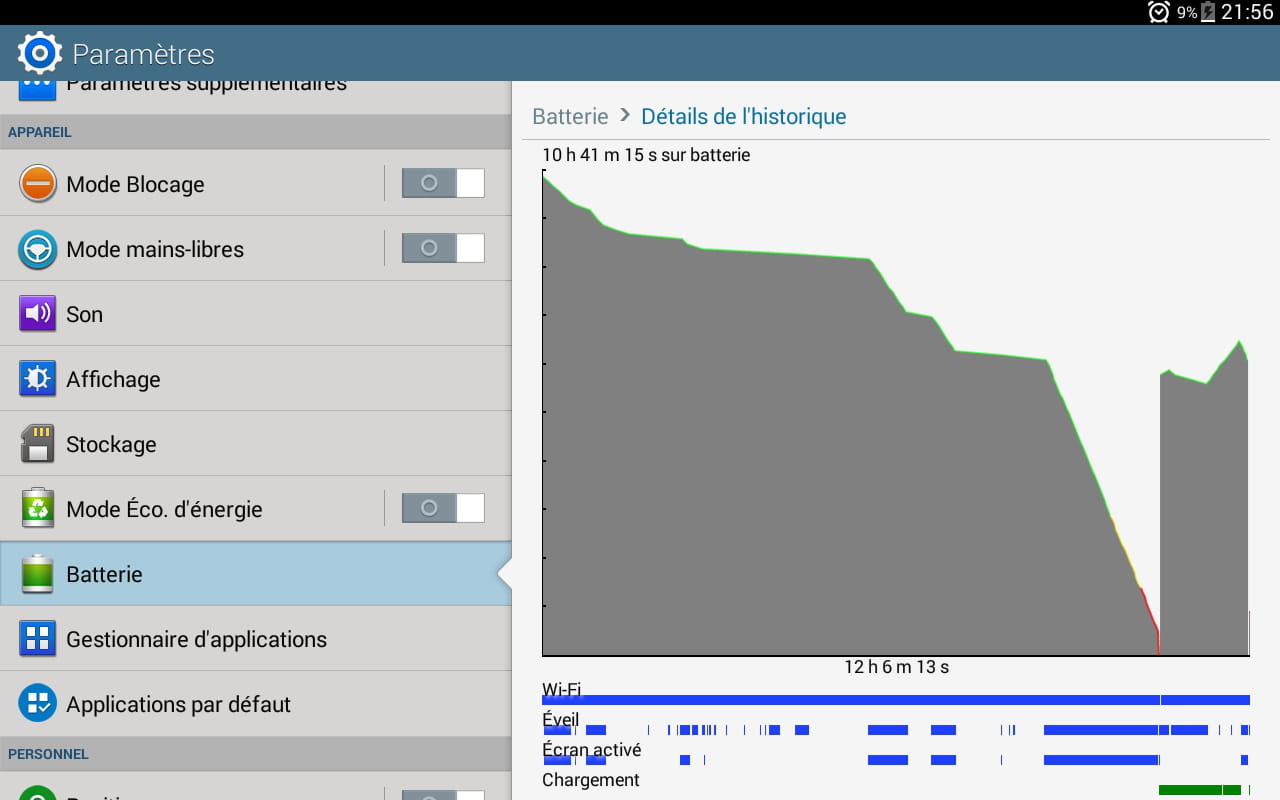Tap the battery history graph
Viewport: 1280px width, 800px height.
pos(896,412)
